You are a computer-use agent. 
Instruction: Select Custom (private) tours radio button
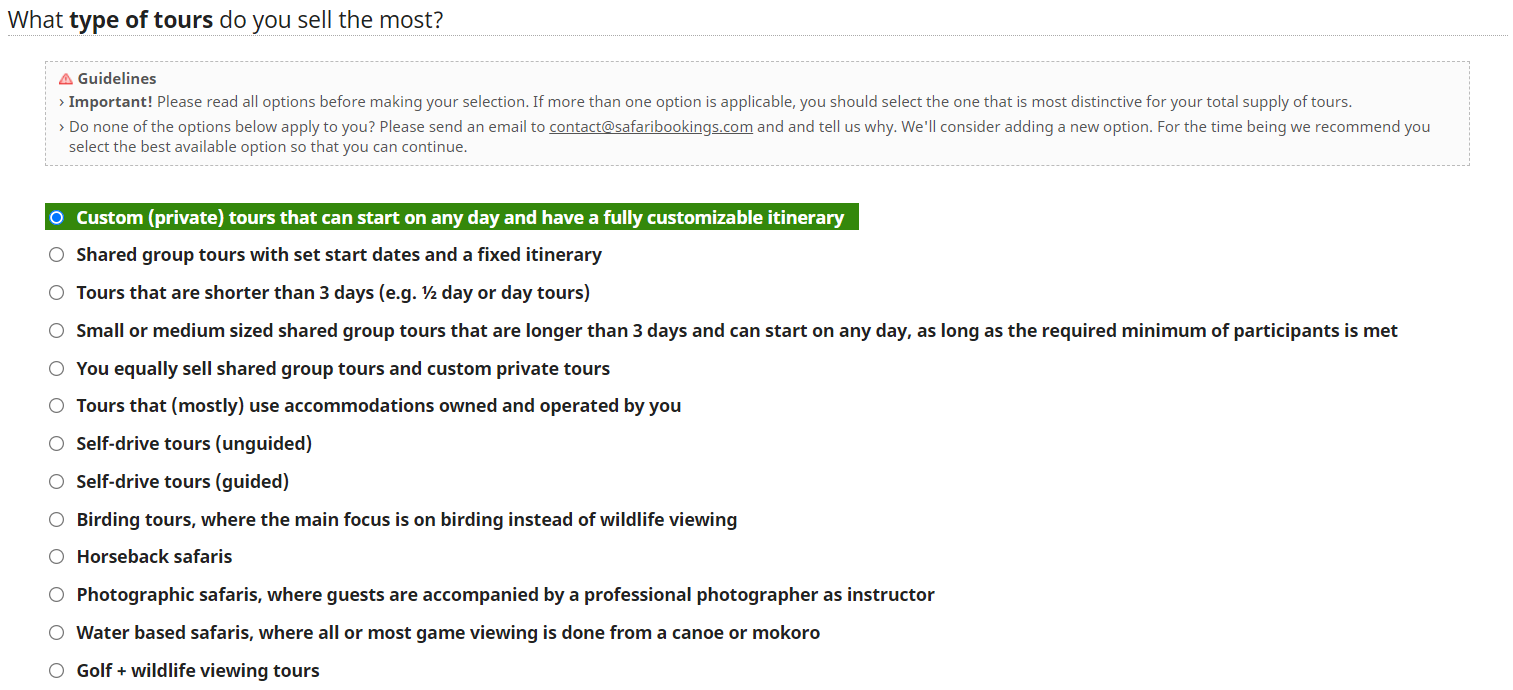coord(57,218)
